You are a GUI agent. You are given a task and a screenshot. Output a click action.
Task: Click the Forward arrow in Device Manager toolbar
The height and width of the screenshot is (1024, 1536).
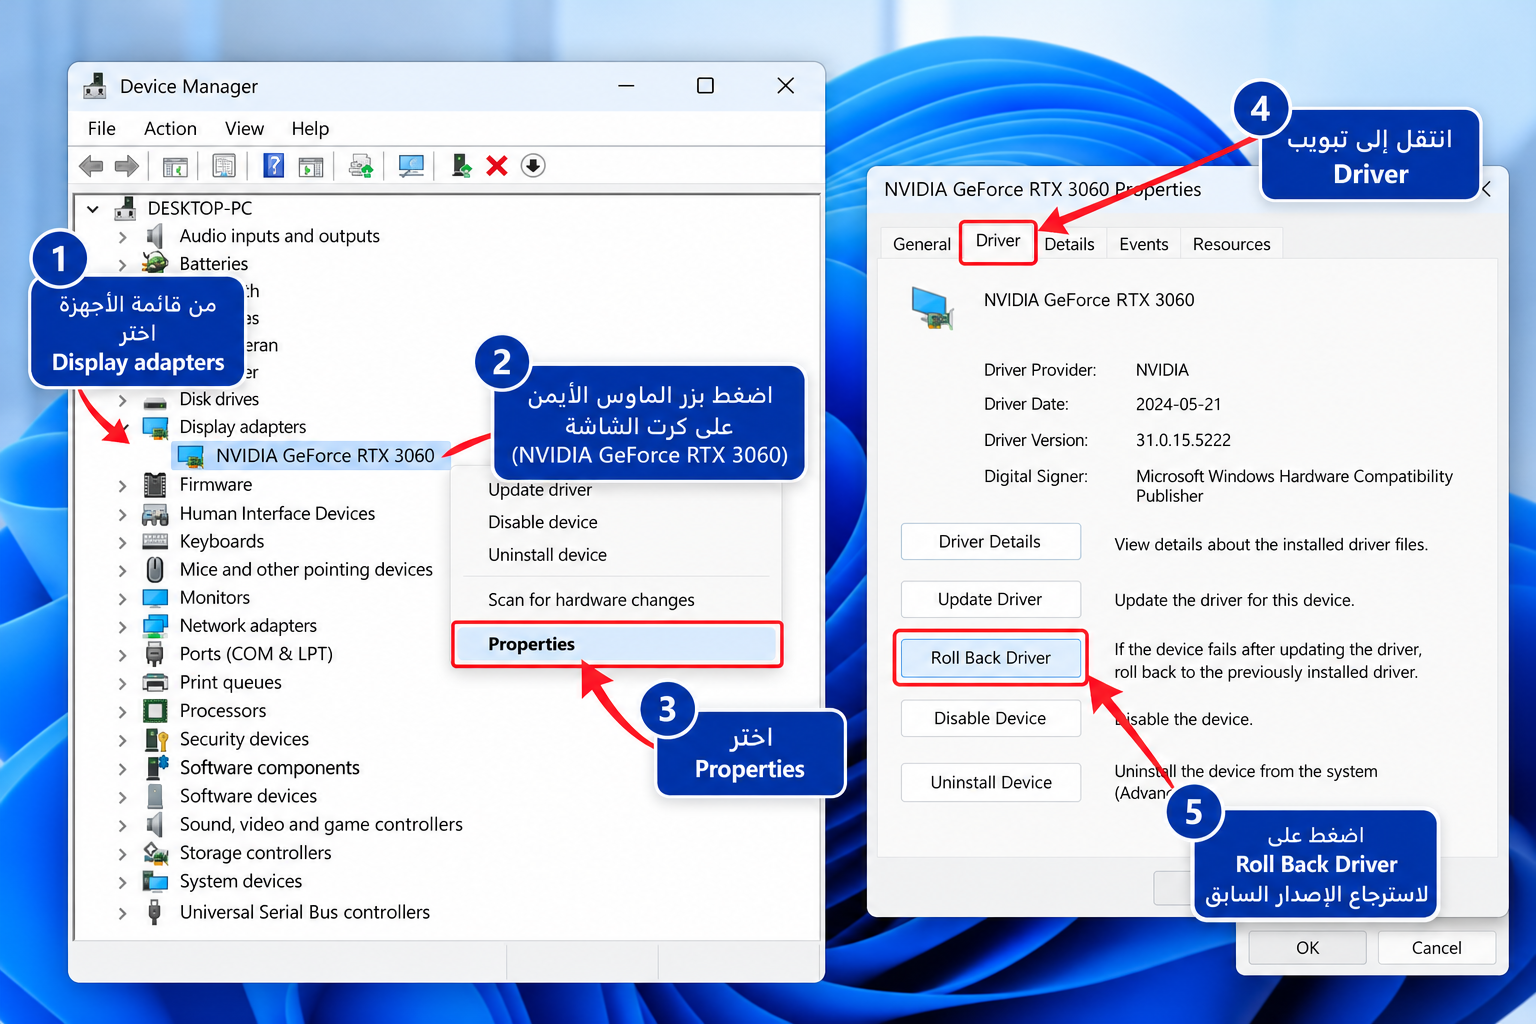pos(127,166)
